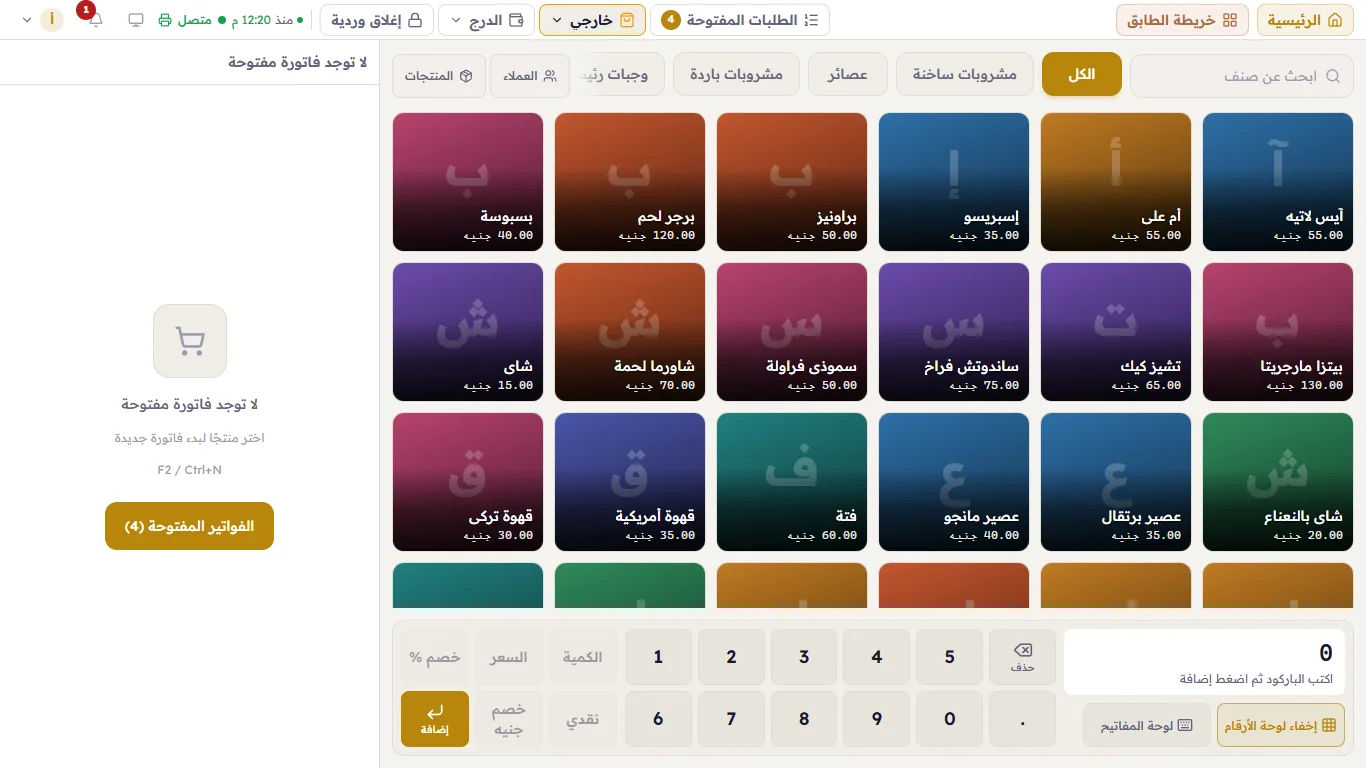Click the backspace delete key on the numpad
1366x768 pixels.
tap(1022, 657)
